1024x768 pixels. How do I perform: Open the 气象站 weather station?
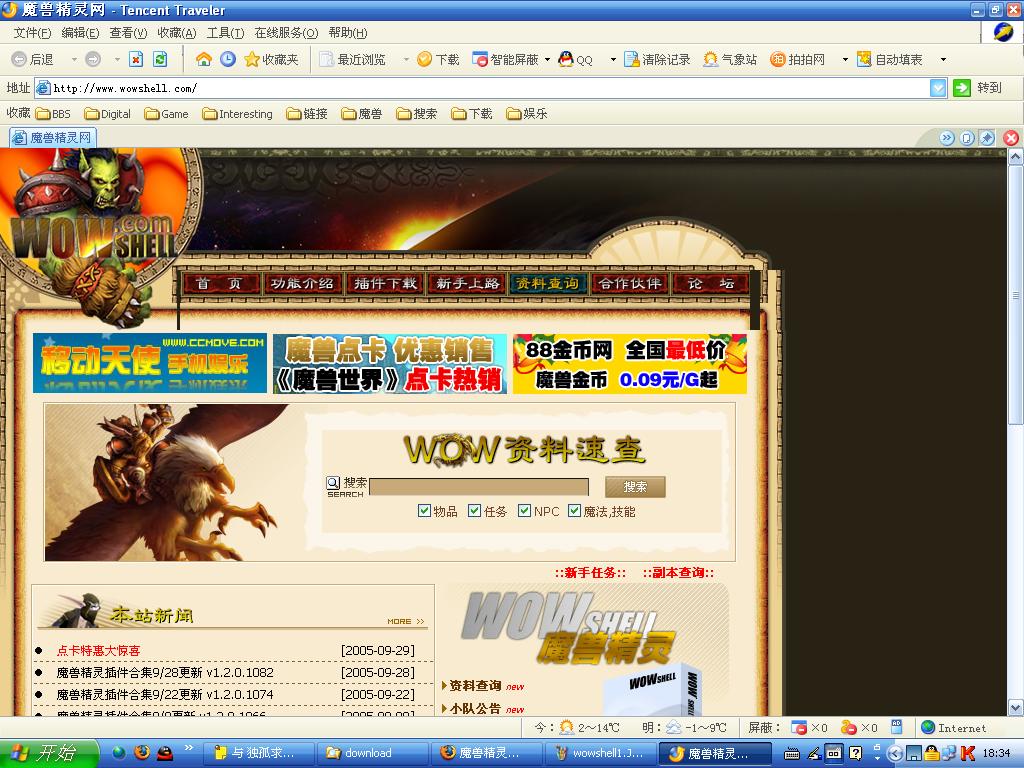click(730, 59)
